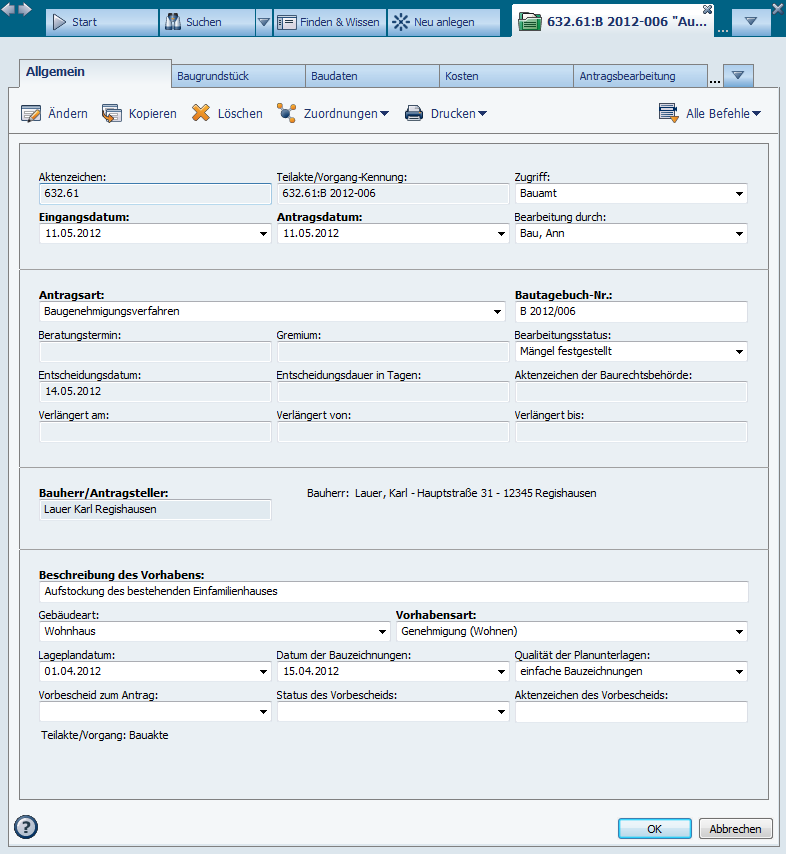Expand the Zugriff dropdown showing Bauamt
The image size is (786, 854).
(x=739, y=194)
